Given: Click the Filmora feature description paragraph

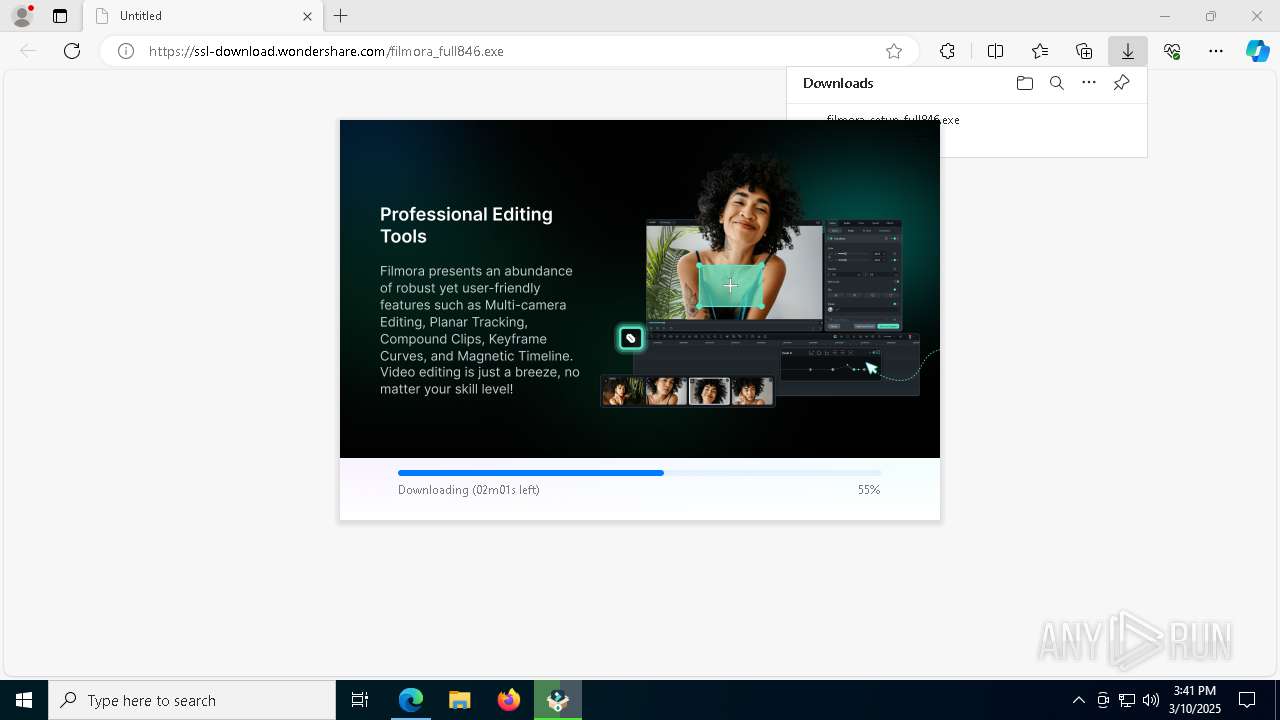Looking at the screenshot, I should point(480,330).
